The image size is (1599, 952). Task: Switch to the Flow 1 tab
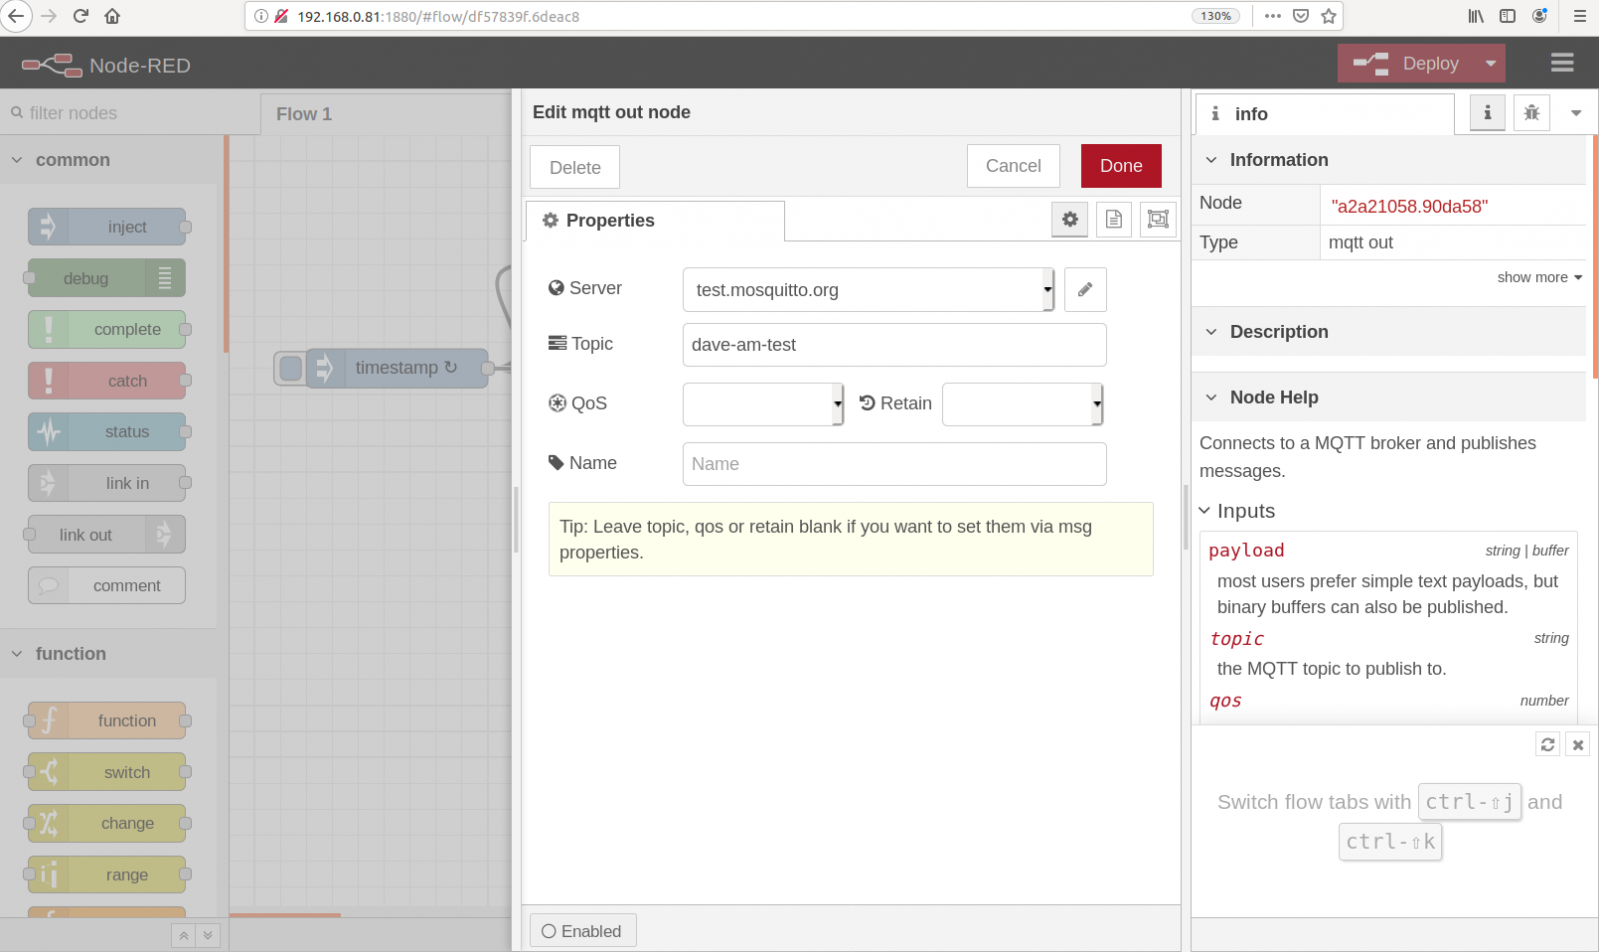304,114
